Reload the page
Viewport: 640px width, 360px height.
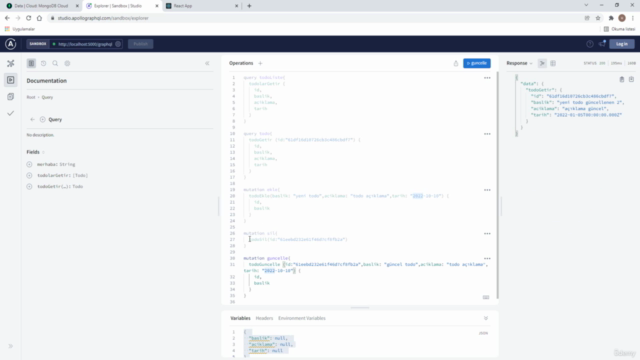(29, 18)
